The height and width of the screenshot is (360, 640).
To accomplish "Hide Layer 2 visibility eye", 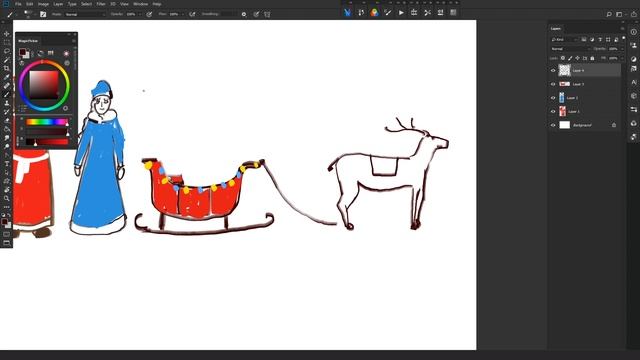I will [x=553, y=98].
